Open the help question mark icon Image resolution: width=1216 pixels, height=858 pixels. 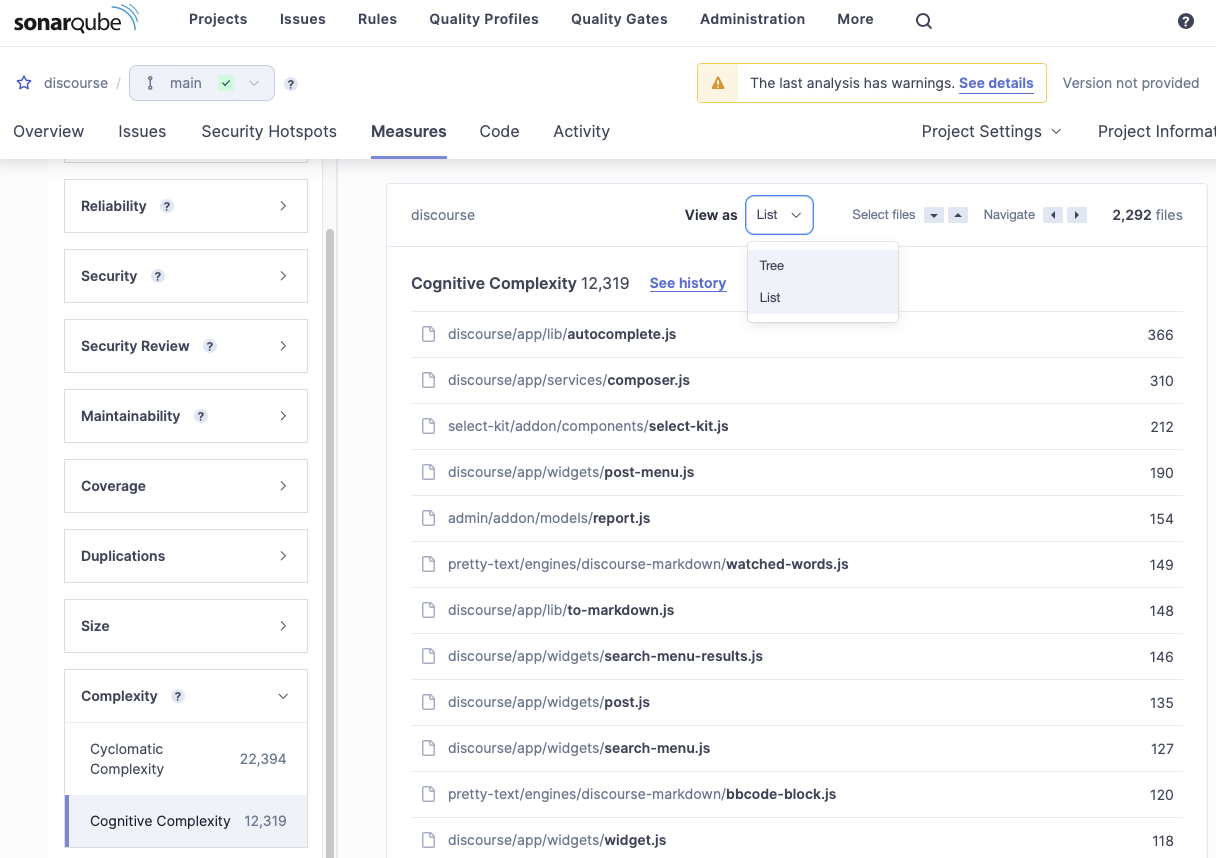click(x=1186, y=21)
